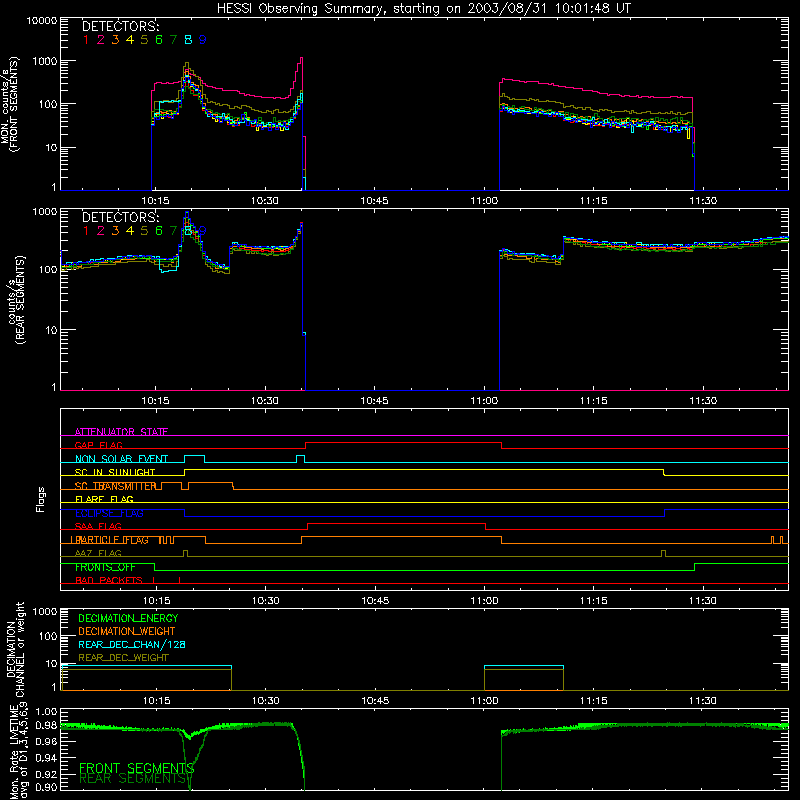Click the SC_TRANSMITTER flag label
Viewport: 800px width, 800px height.
pos(115,486)
